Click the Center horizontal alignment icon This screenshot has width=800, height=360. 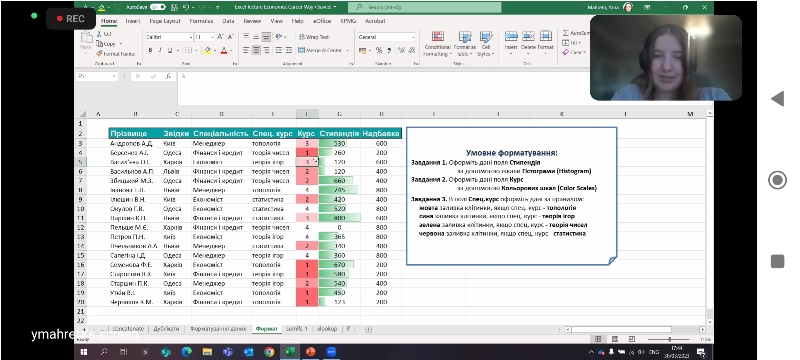256,50
